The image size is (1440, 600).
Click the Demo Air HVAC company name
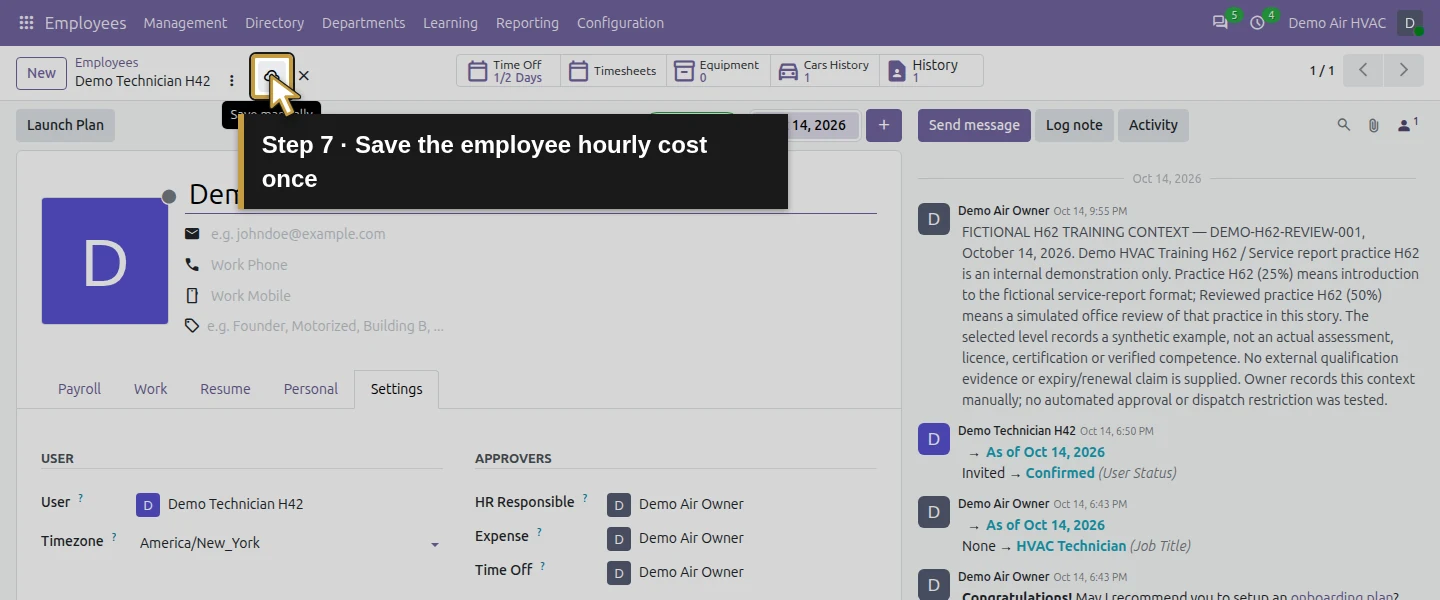pos(1337,23)
